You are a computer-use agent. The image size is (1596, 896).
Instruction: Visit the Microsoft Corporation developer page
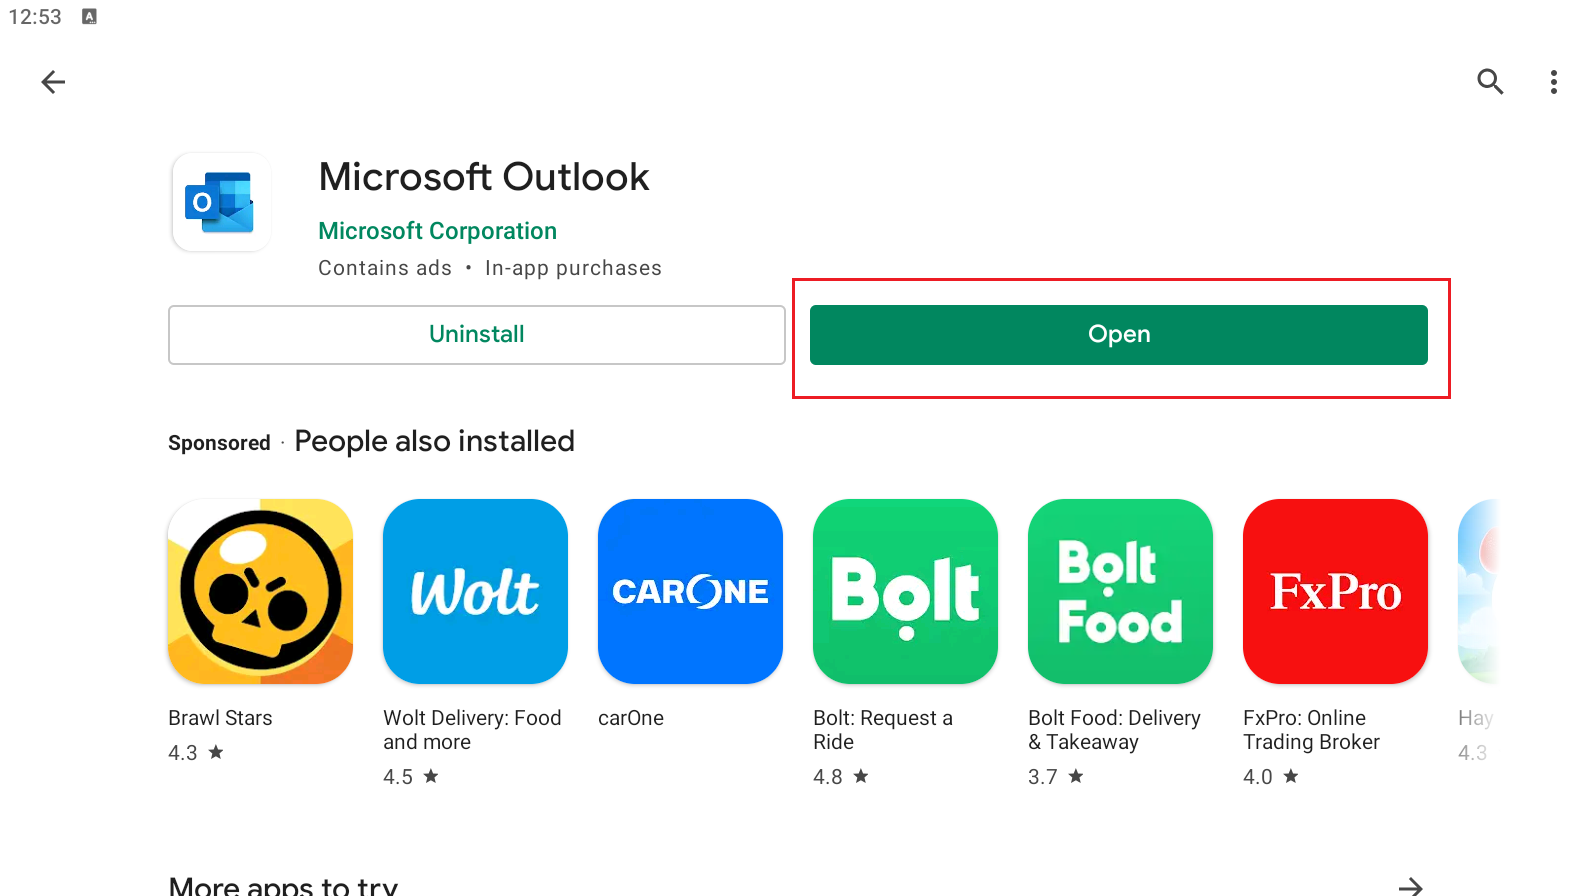(x=437, y=230)
